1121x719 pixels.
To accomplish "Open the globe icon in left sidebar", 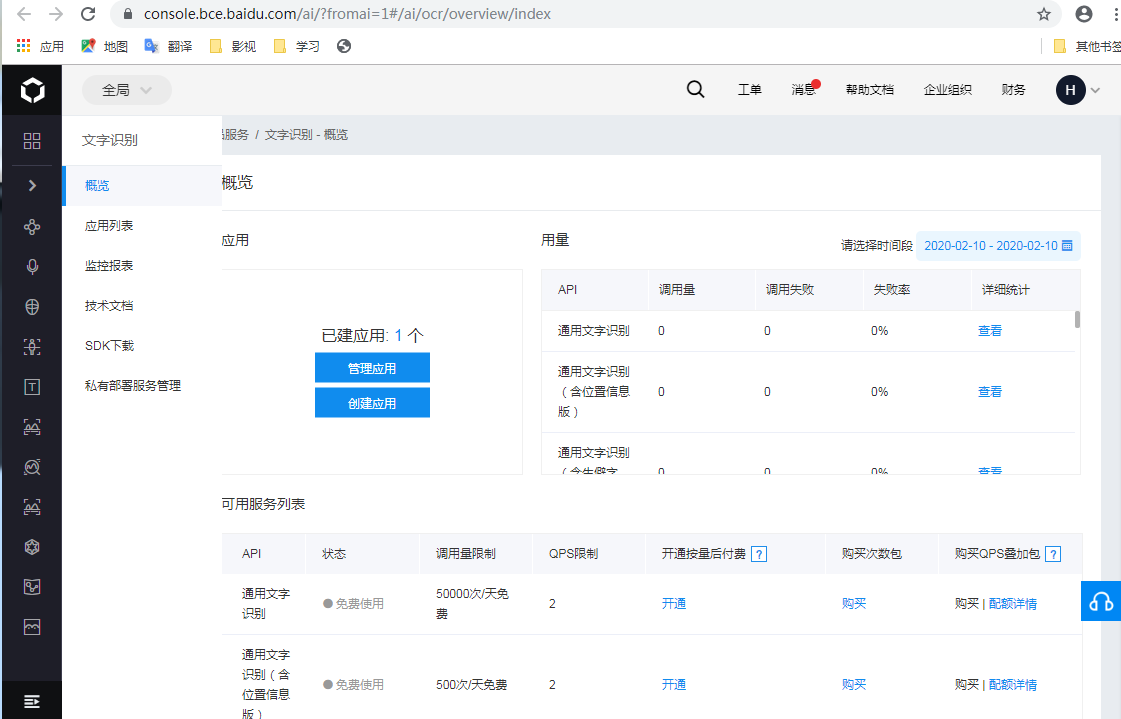I will click(32, 307).
